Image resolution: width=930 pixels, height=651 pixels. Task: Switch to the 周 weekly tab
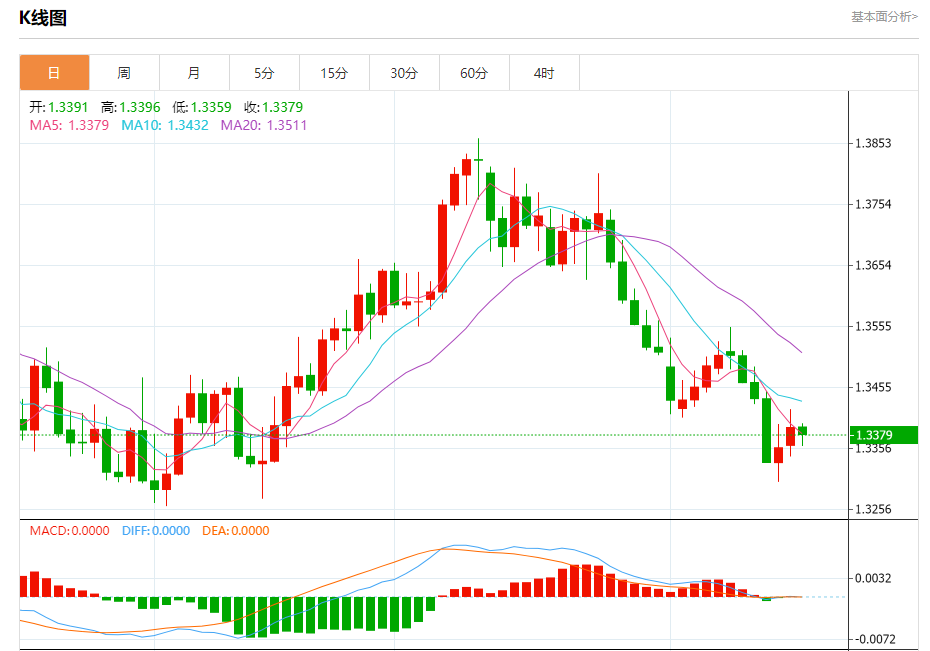click(x=124, y=73)
